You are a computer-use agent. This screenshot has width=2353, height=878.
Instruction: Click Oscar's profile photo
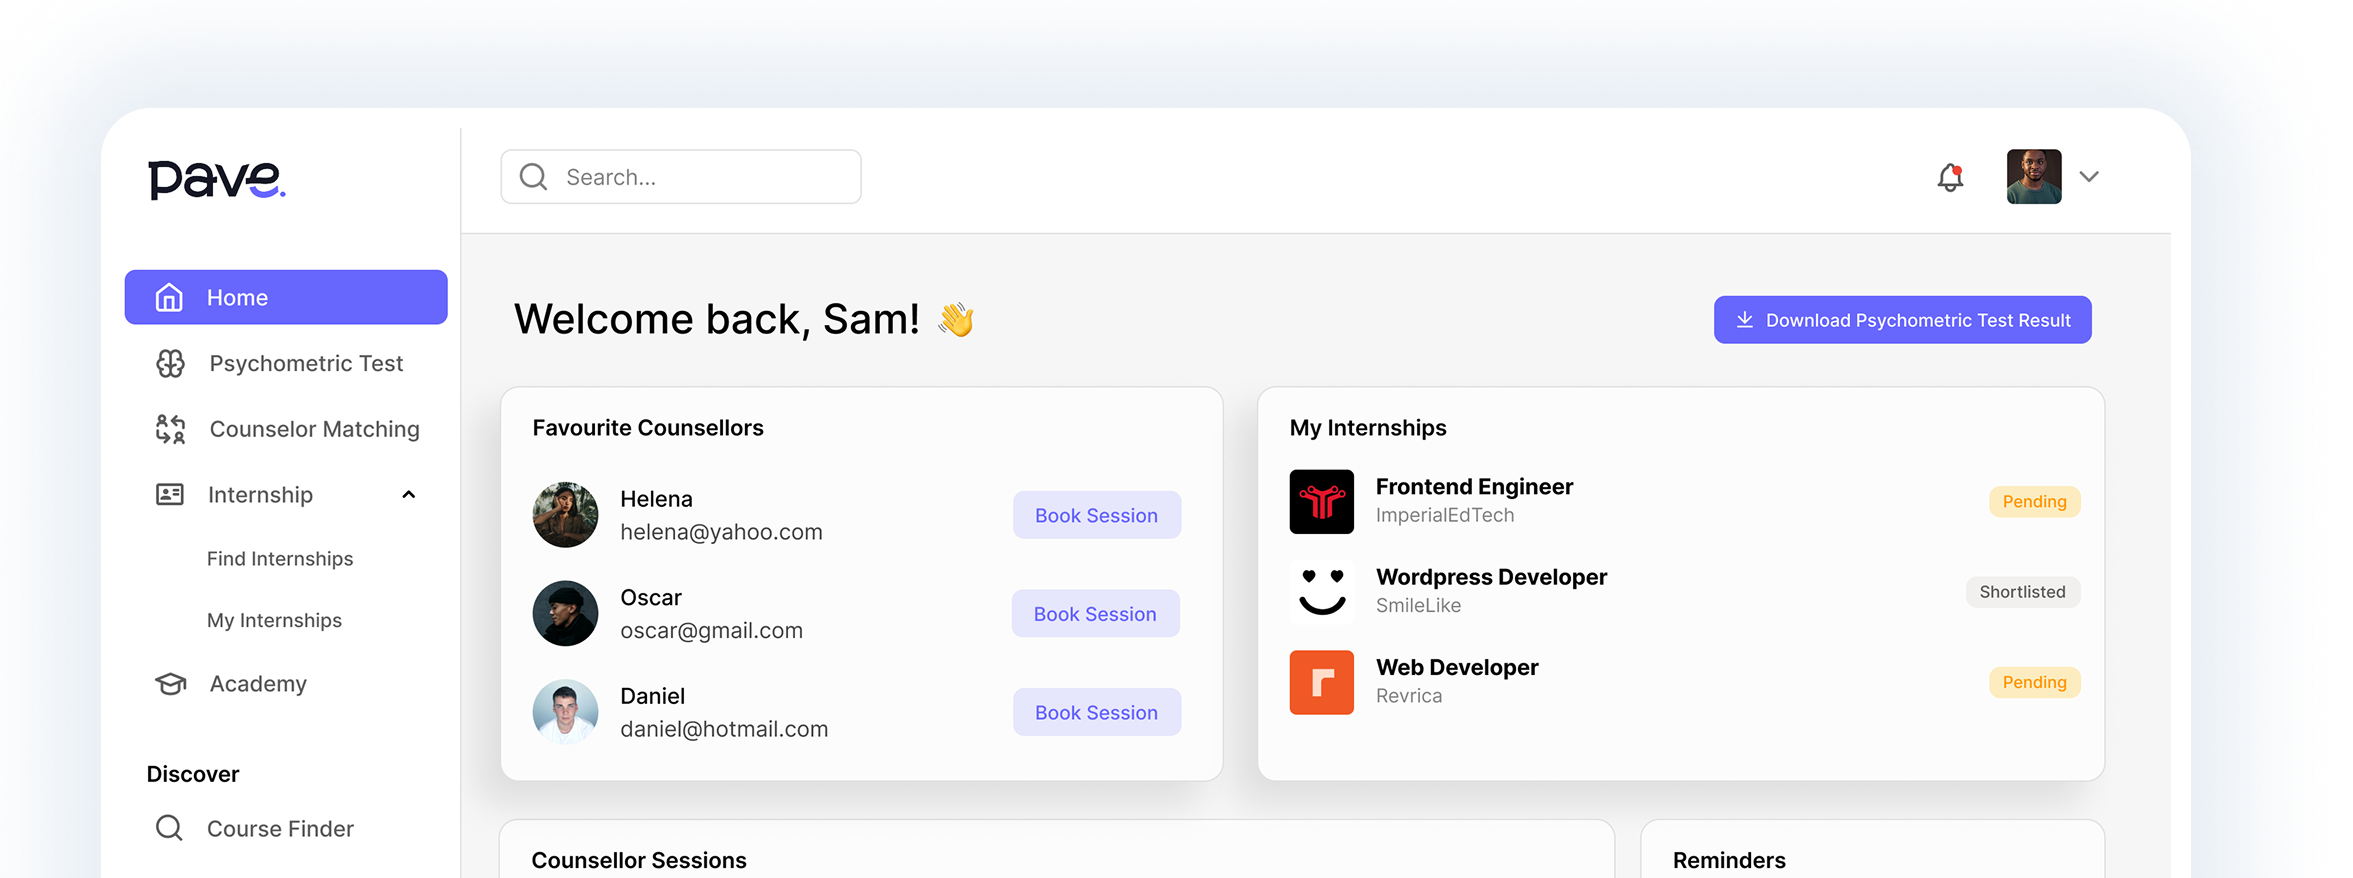click(x=565, y=614)
